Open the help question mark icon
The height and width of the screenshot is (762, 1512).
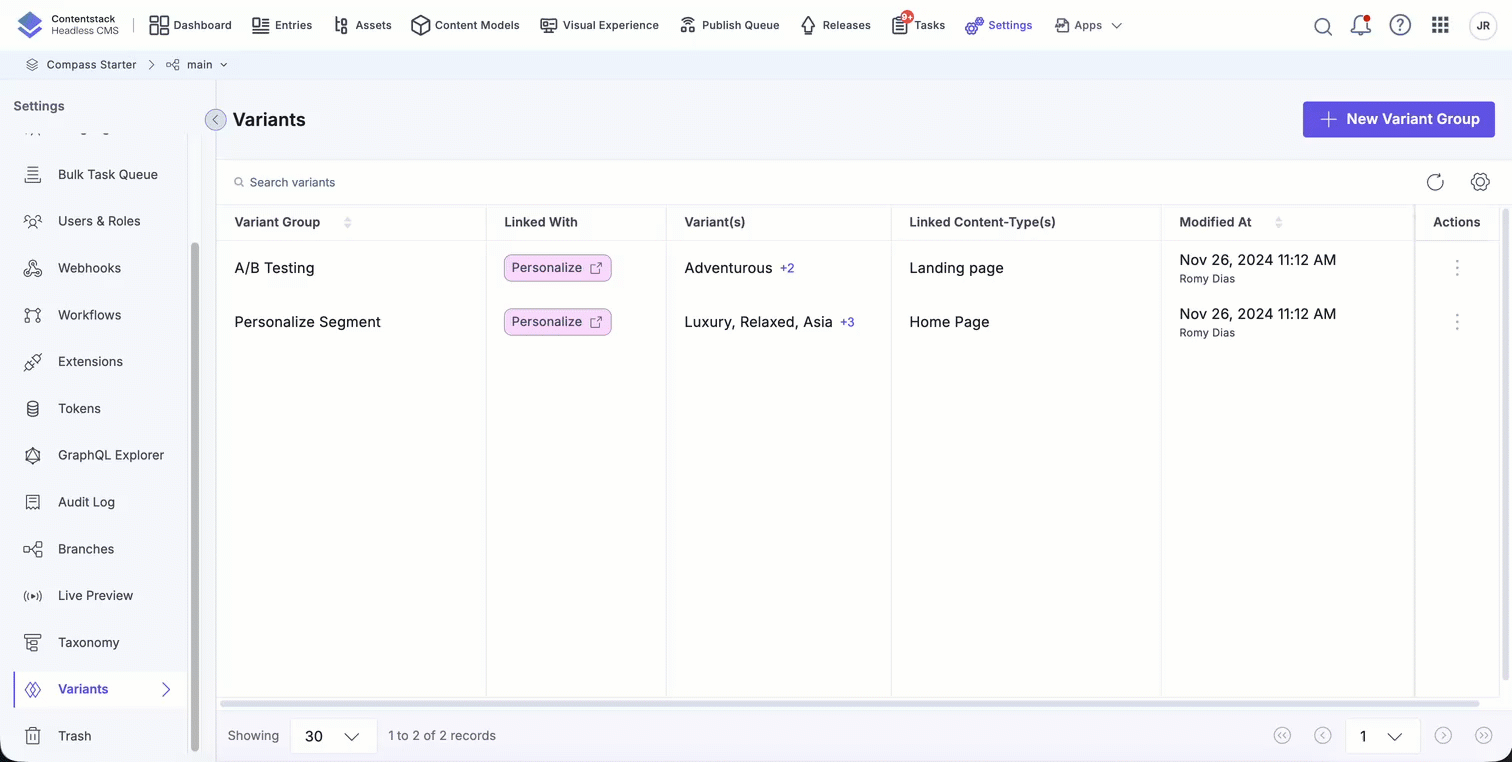pos(1400,26)
